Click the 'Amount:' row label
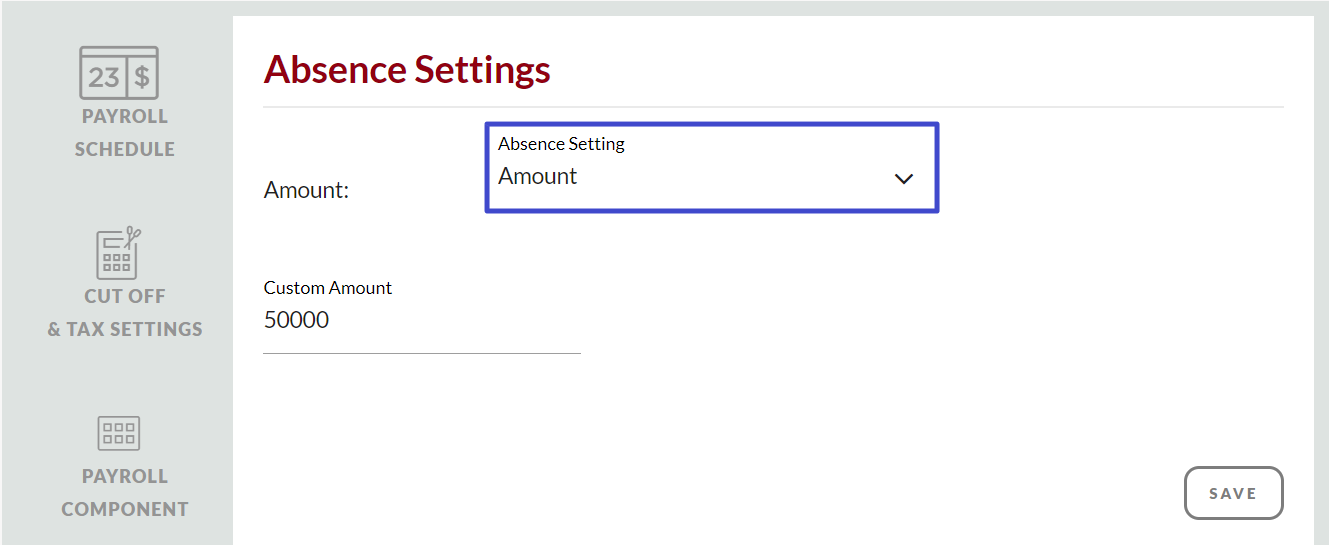 (x=306, y=190)
